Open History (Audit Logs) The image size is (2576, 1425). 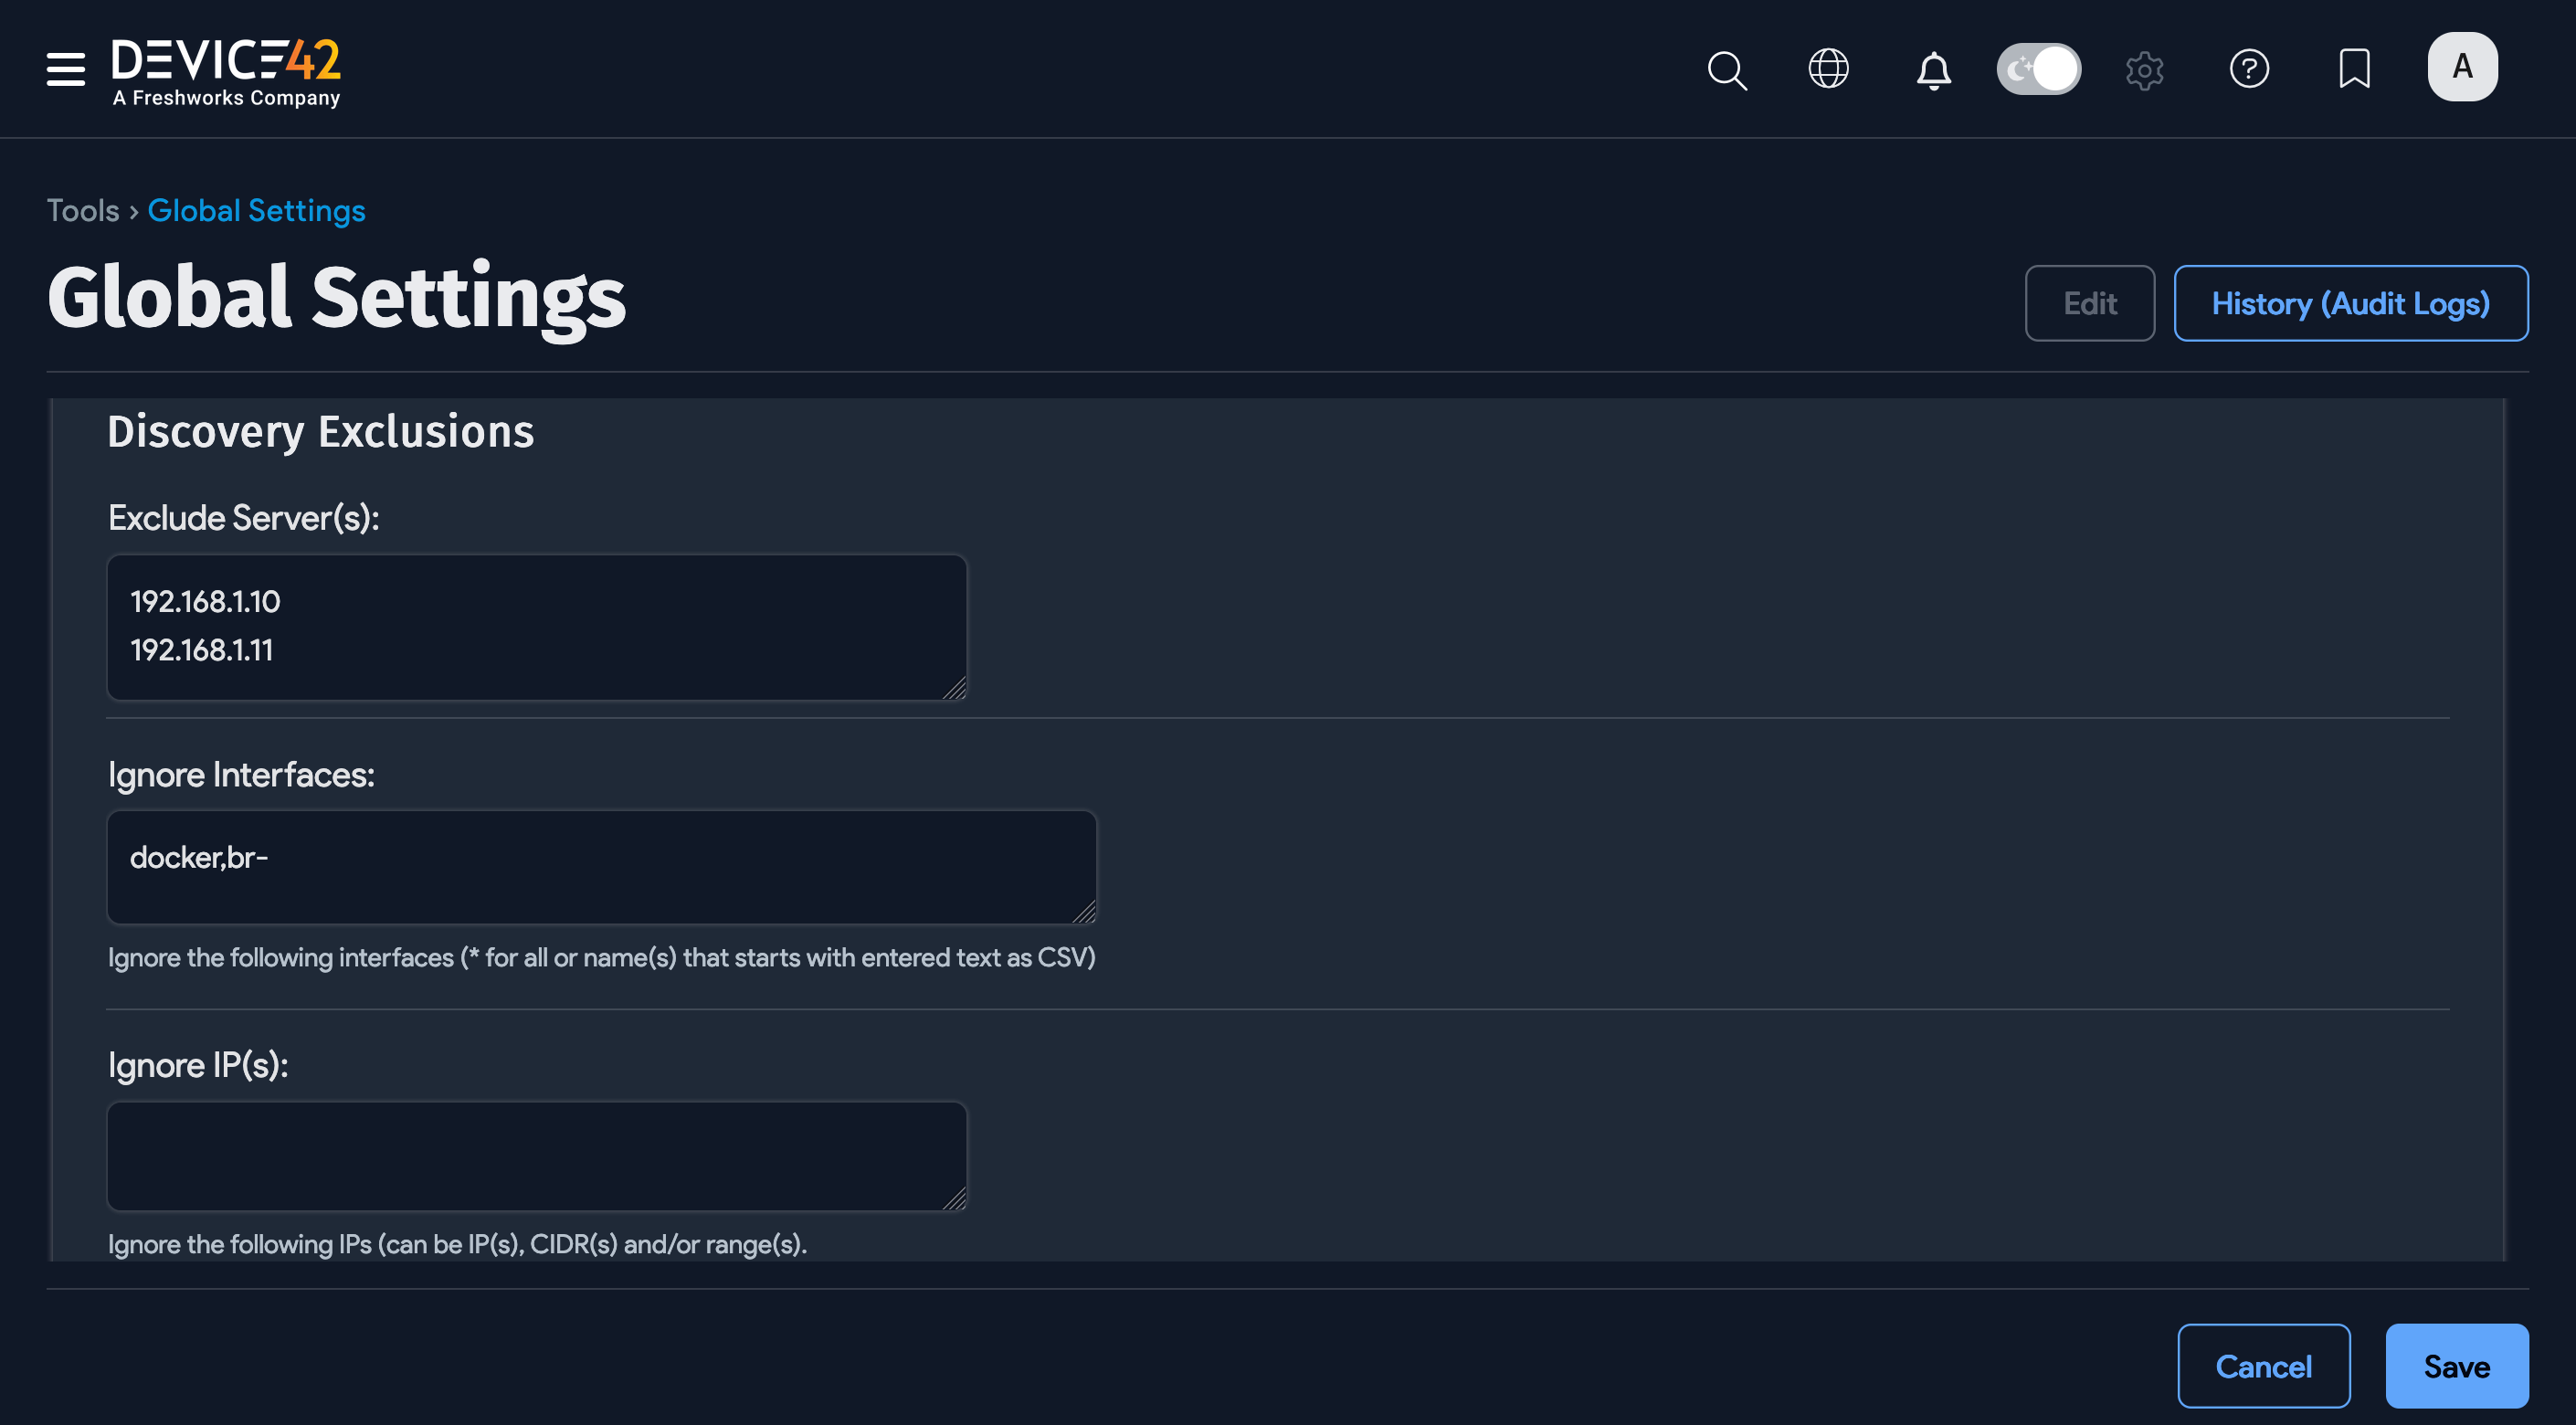tap(2351, 303)
